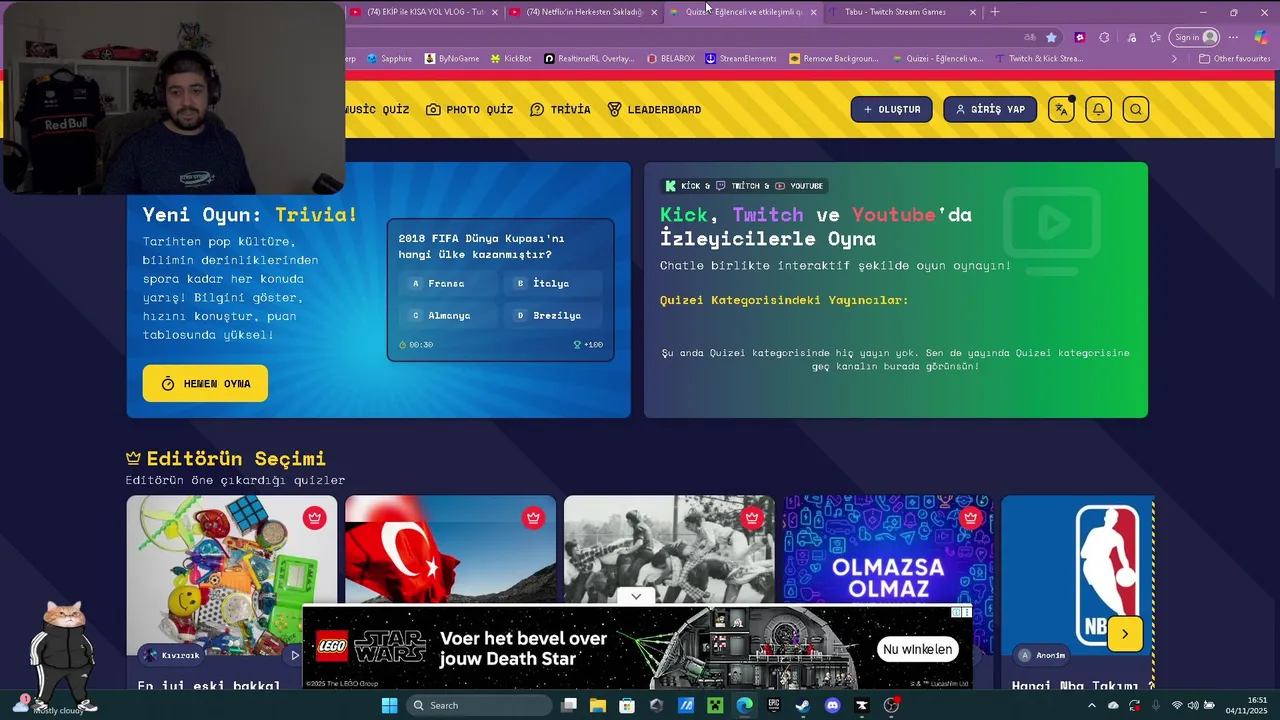Image resolution: width=1280 pixels, height=720 pixels.
Task: Click the Kıvırcık author label
Action: tap(172, 655)
